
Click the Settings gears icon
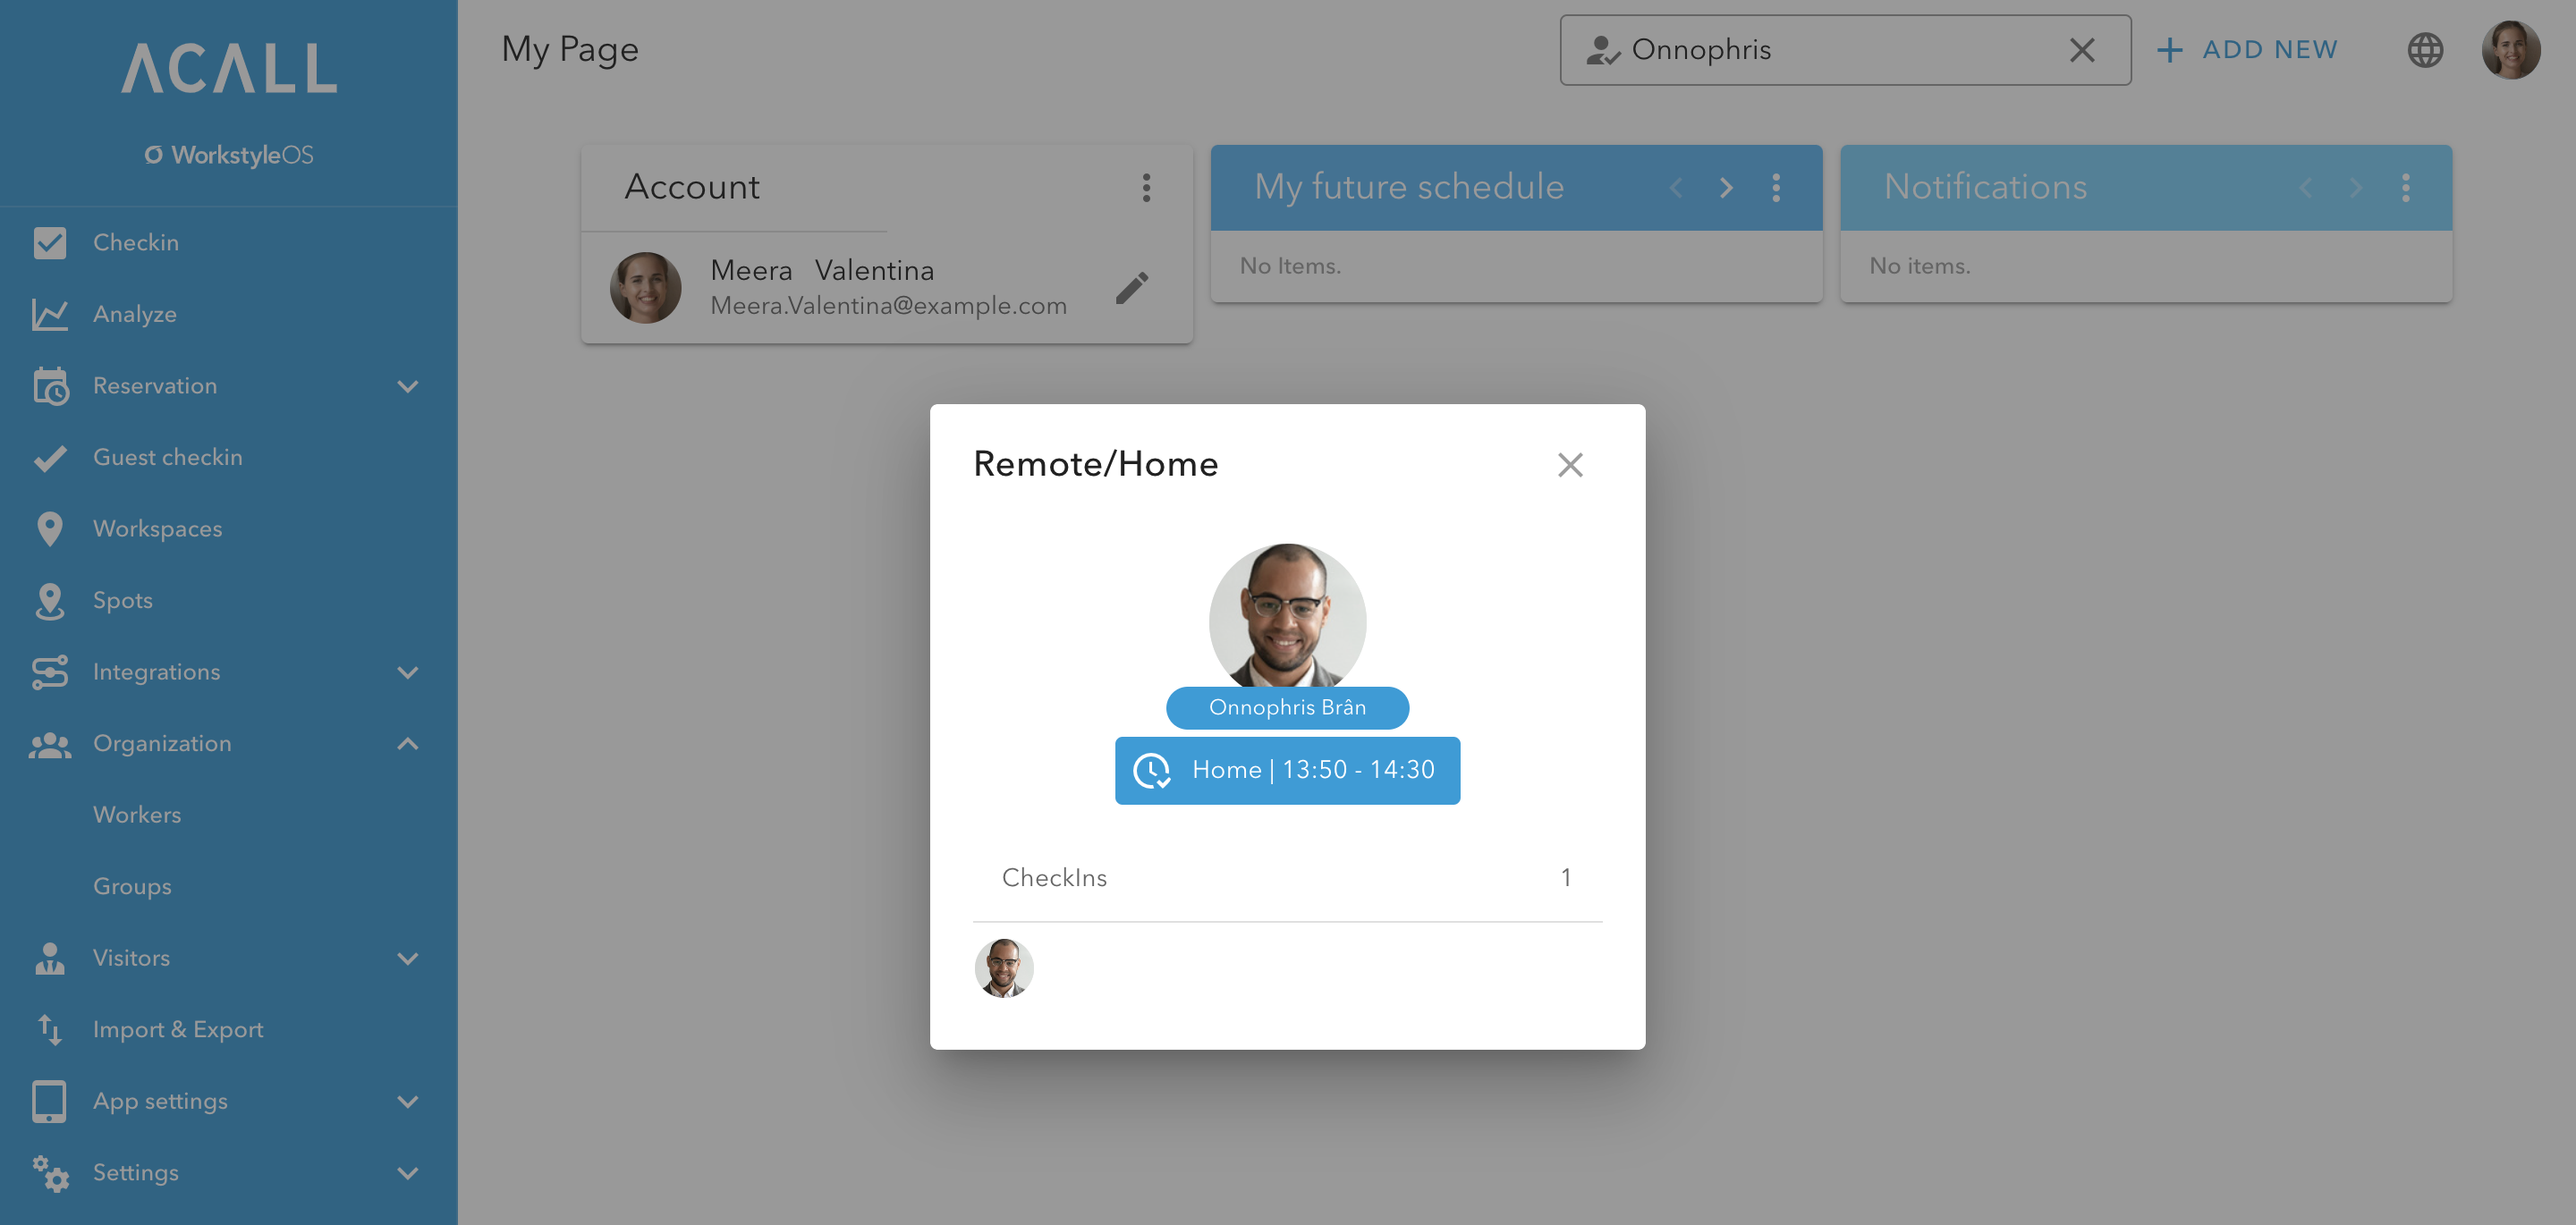point(49,1173)
